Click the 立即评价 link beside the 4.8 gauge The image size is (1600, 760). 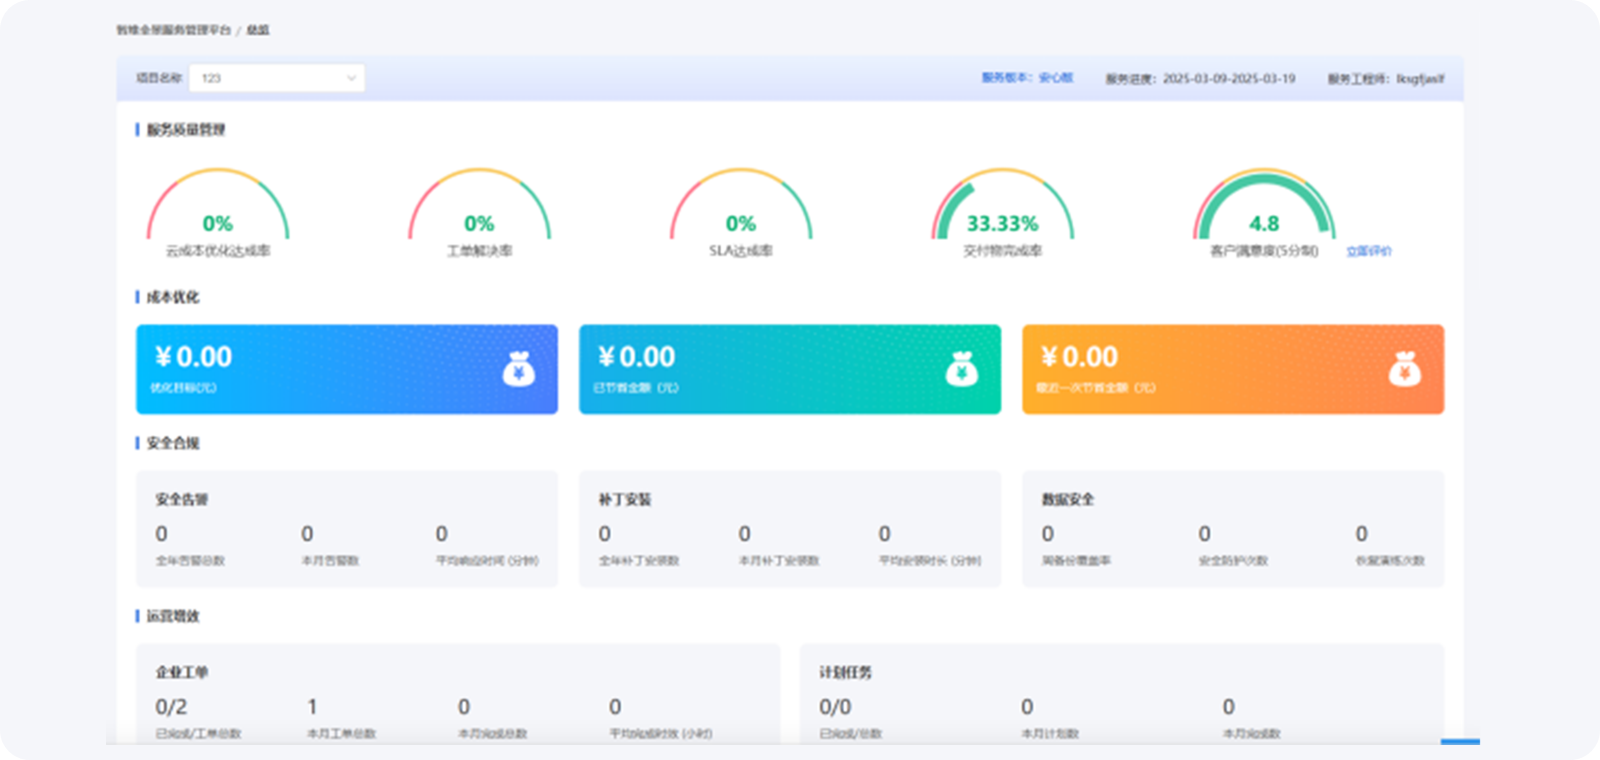[x=1368, y=251]
